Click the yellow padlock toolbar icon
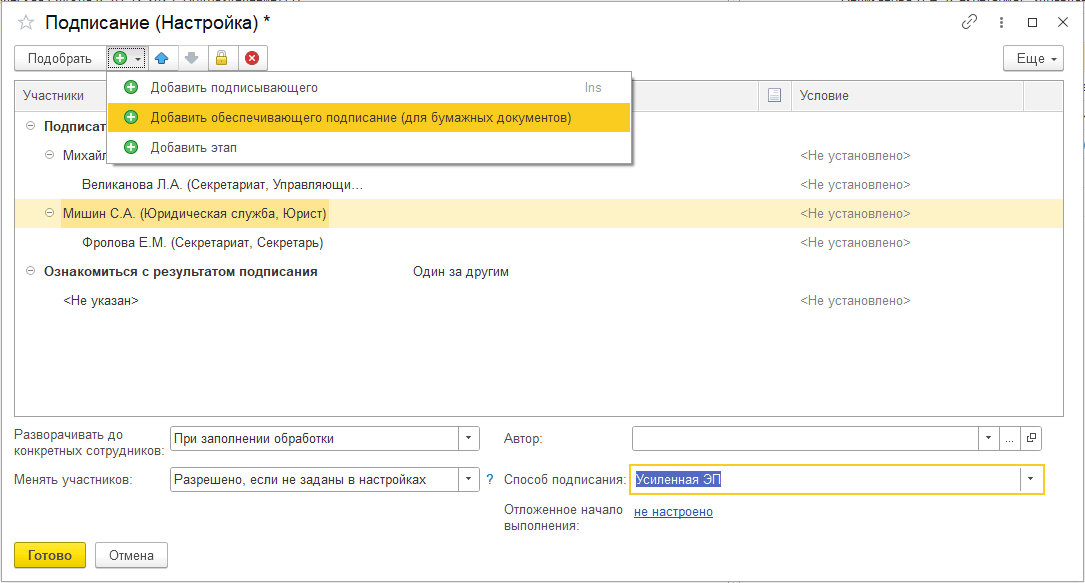1085x583 pixels. pos(221,59)
